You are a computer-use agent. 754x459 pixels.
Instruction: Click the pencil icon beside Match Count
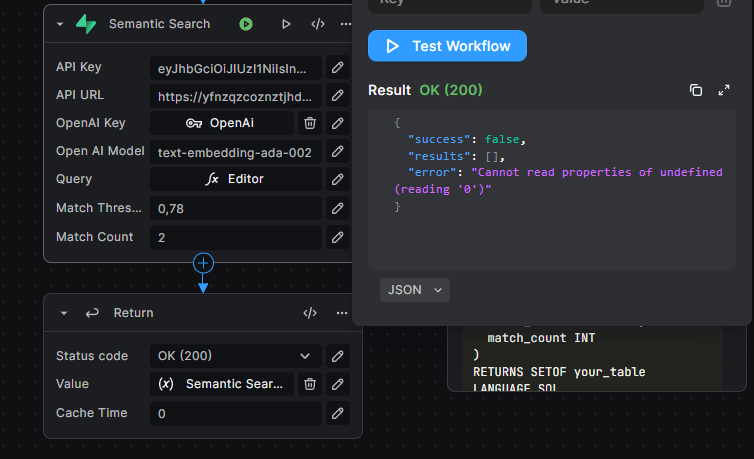[338, 238]
